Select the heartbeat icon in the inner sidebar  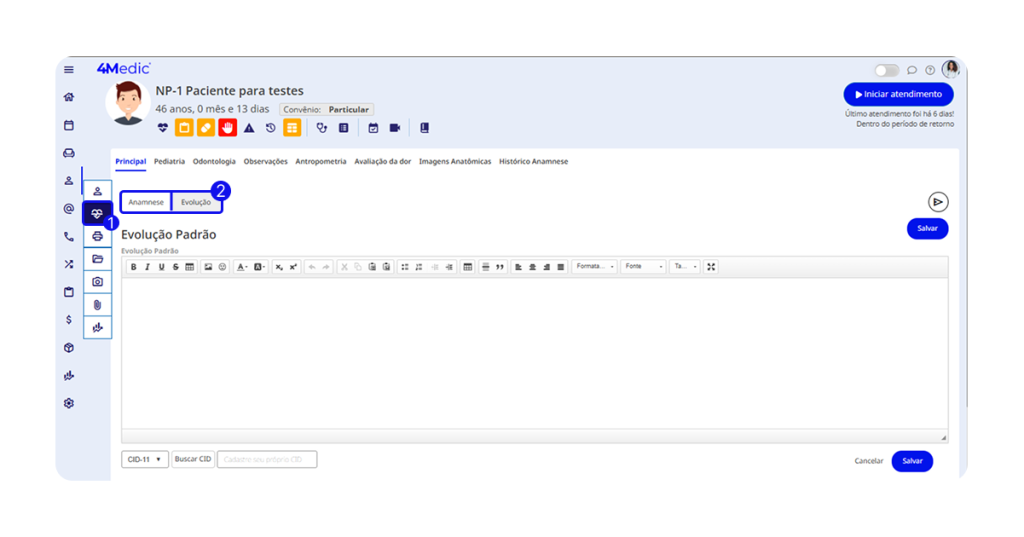(97, 214)
